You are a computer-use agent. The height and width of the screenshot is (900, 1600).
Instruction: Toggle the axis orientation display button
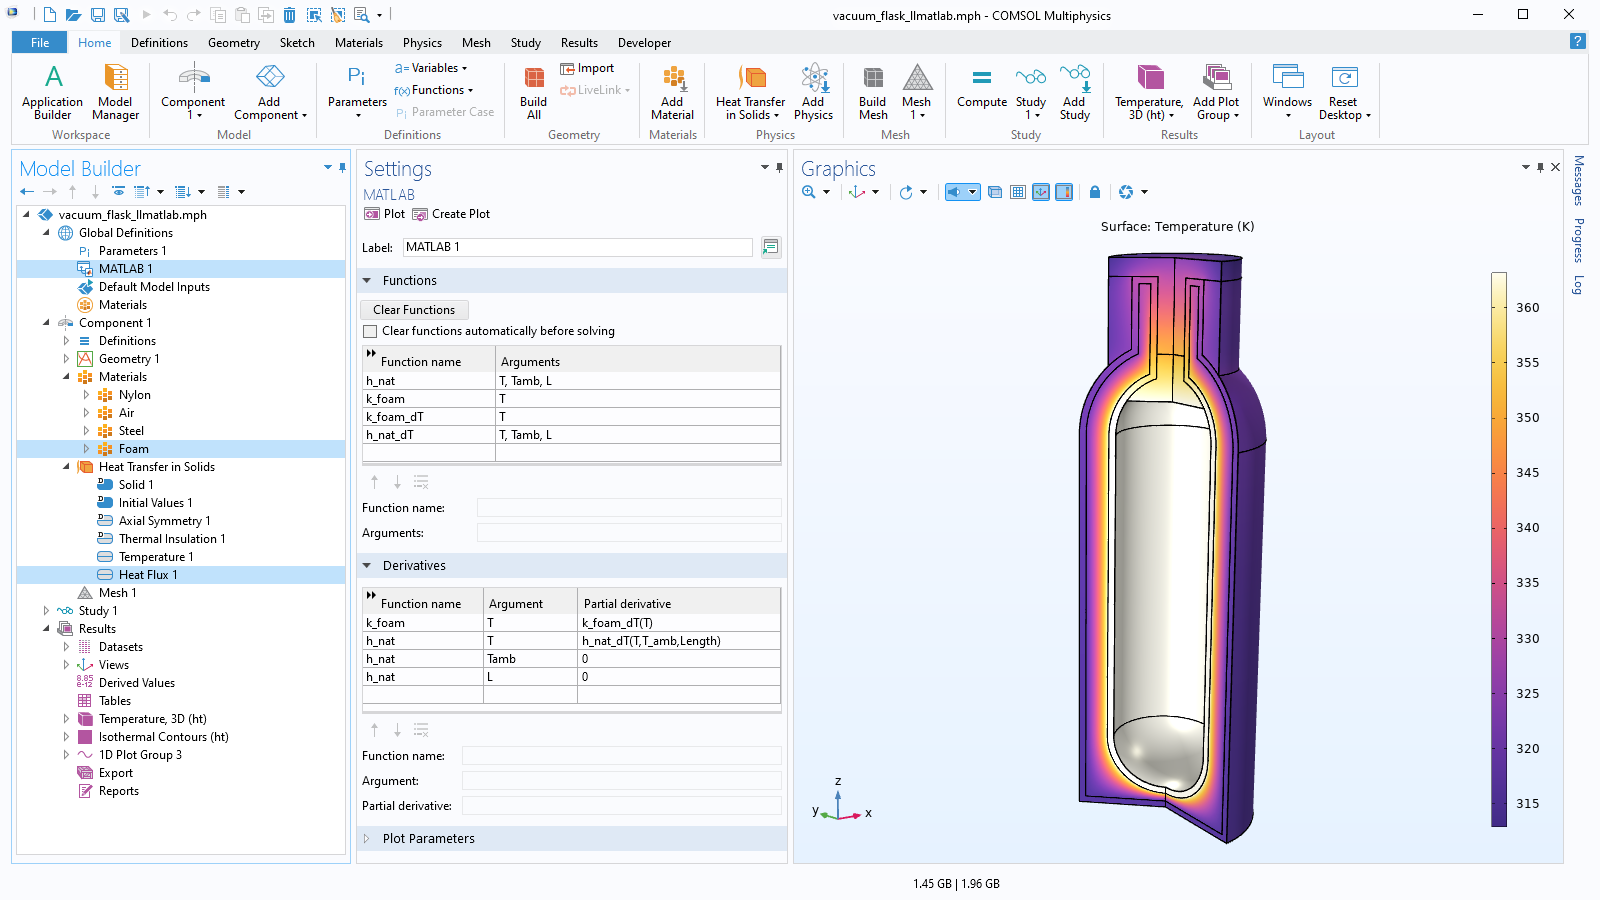pyautogui.click(x=1041, y=192)
